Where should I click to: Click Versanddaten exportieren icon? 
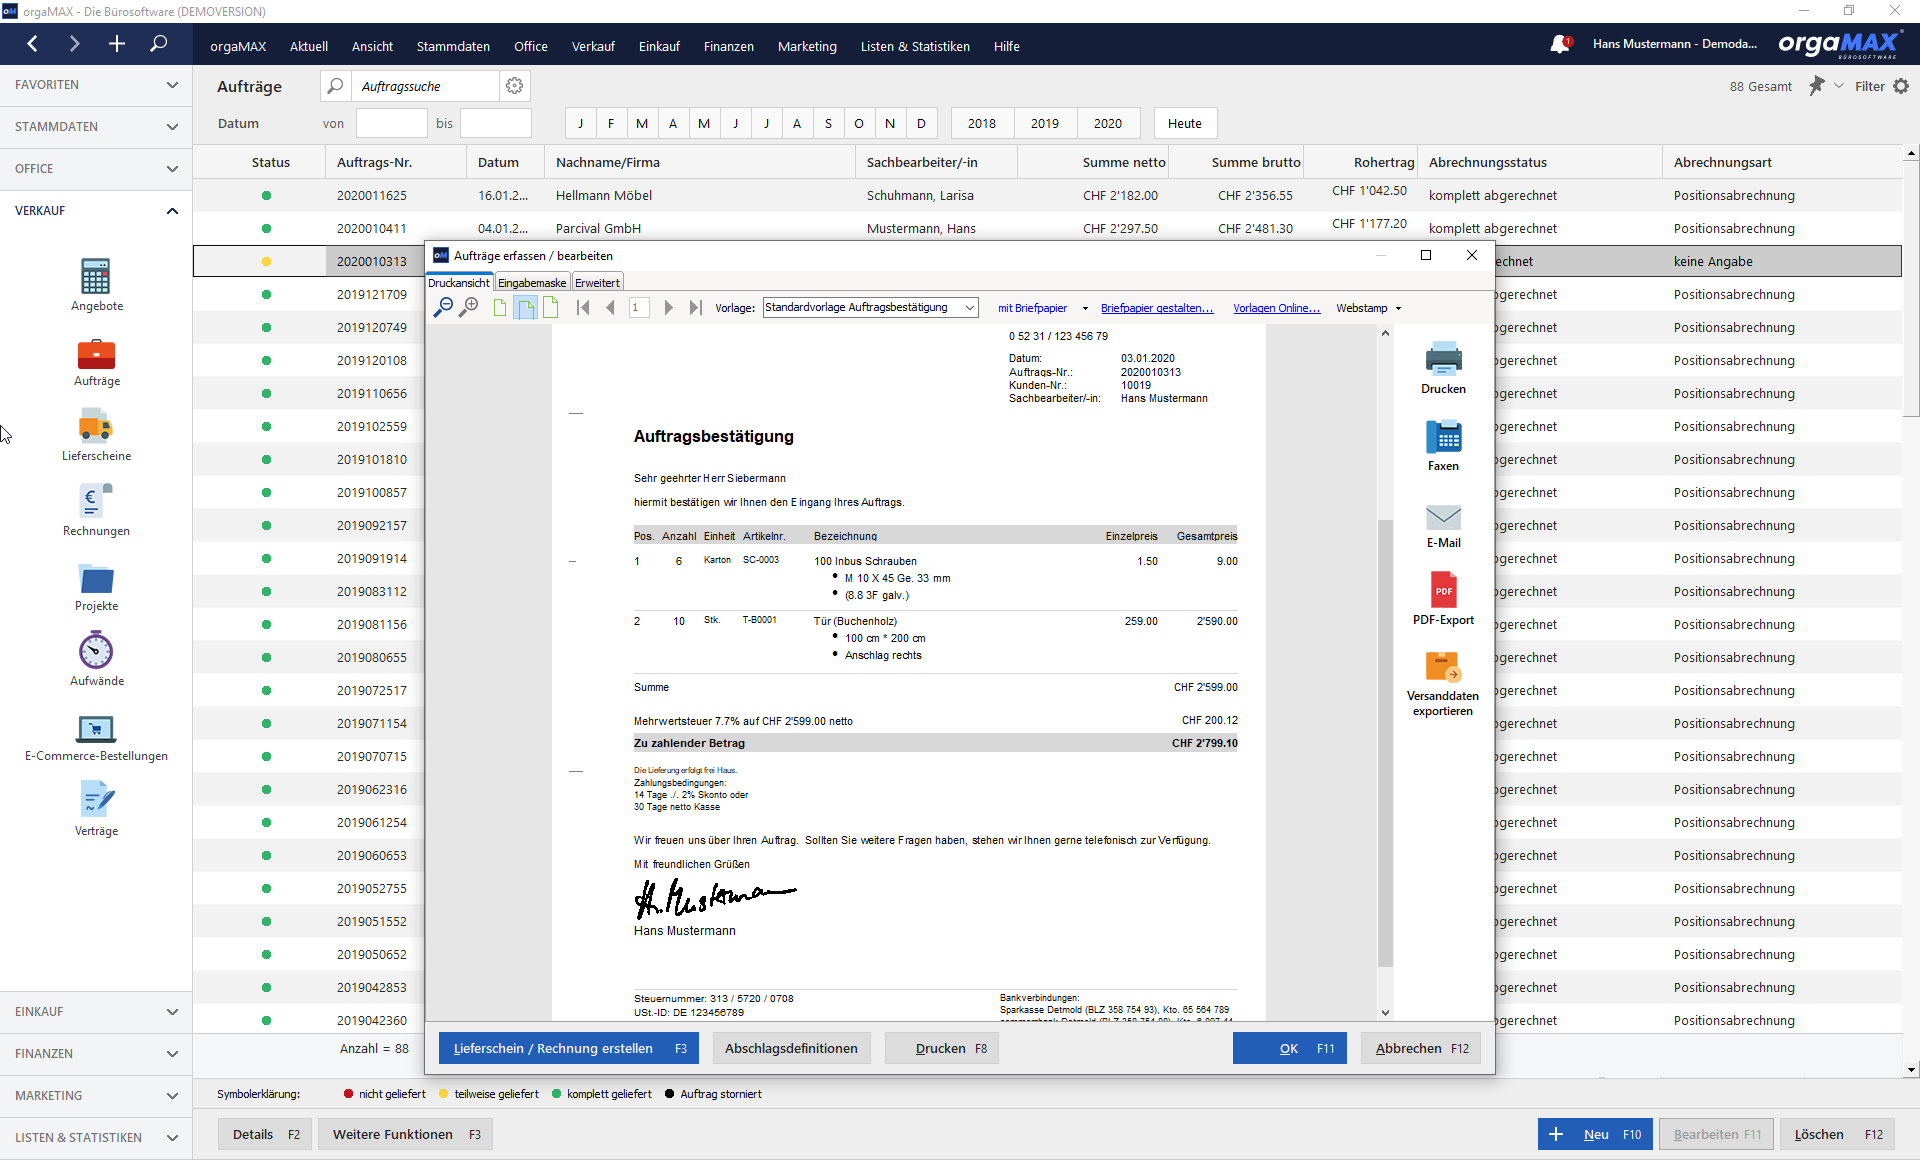1443,667
